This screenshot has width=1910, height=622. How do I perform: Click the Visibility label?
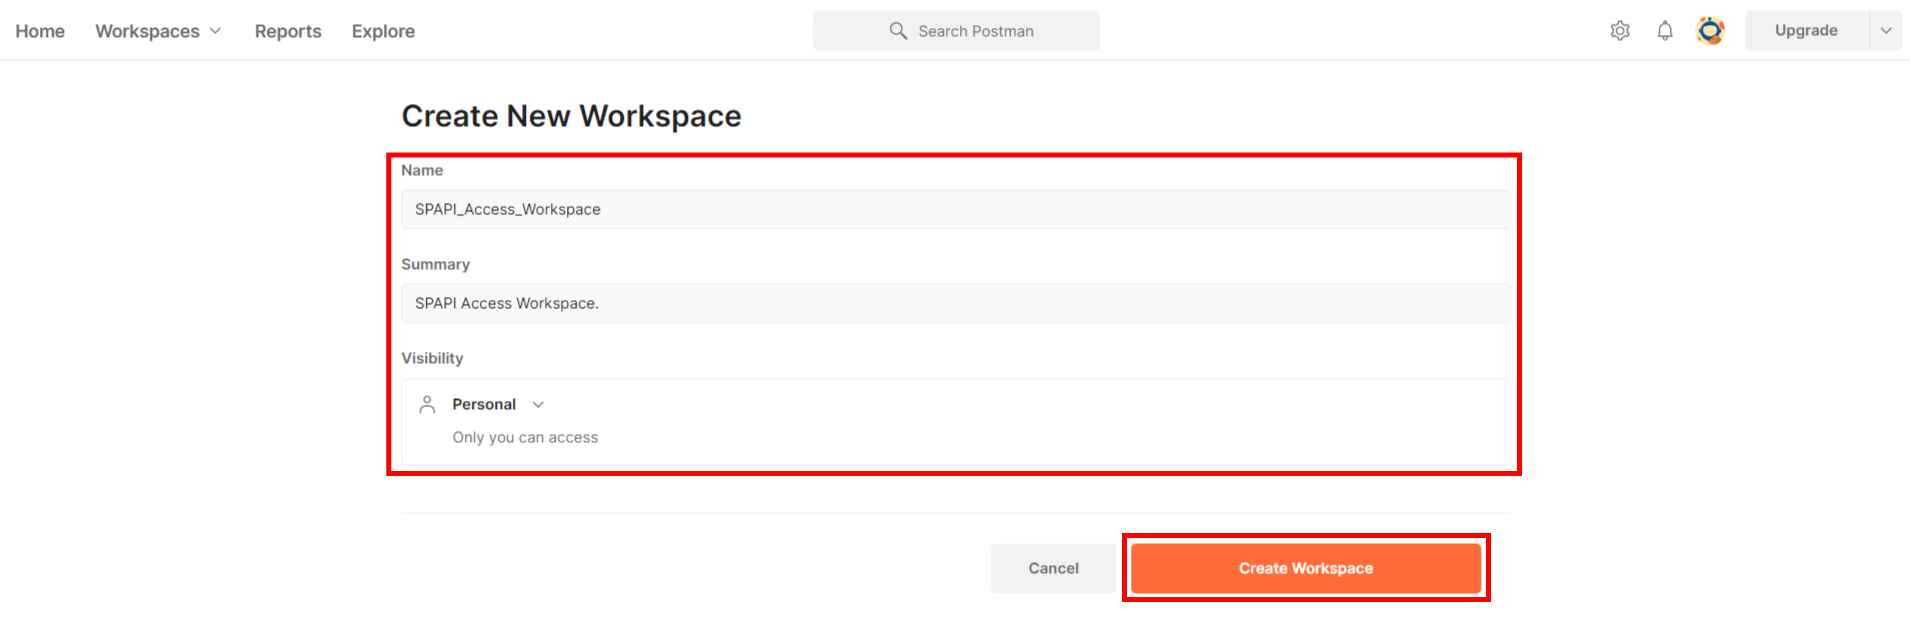point(432,358)
